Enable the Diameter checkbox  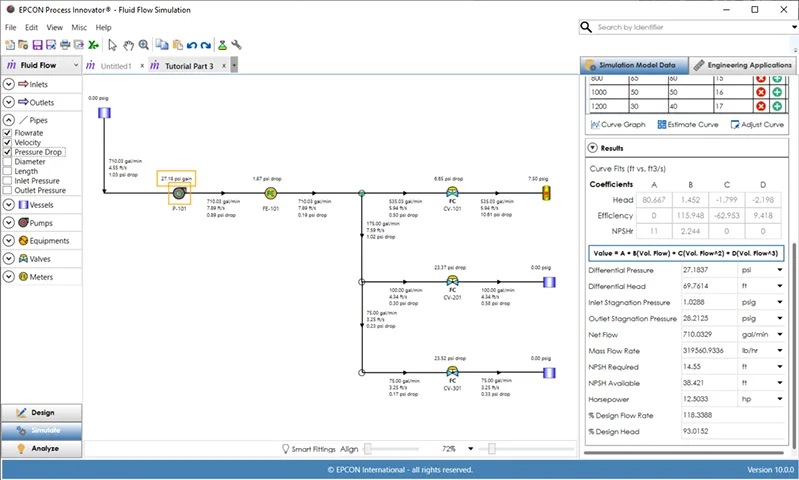coord(8,161)
